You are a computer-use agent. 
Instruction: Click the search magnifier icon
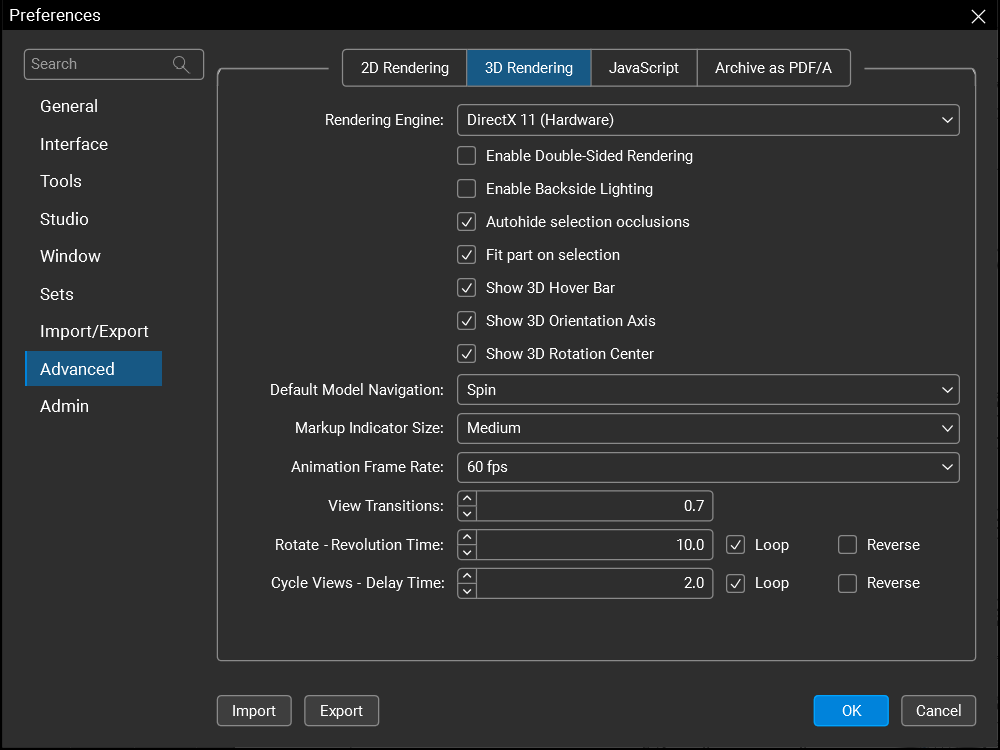[x=181, y=64]
